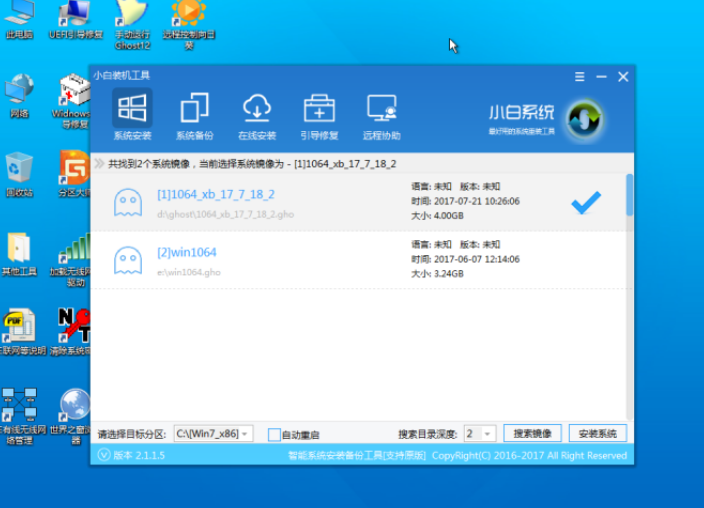Open 远程控制向日葵 desktop shortcut

(189, 25)
